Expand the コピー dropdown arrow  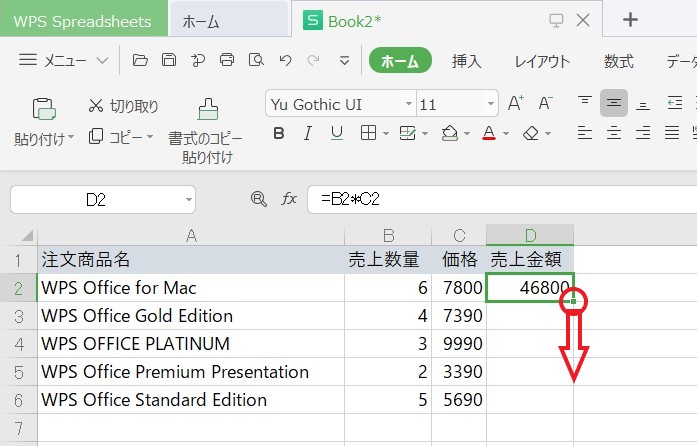(150, 137)
